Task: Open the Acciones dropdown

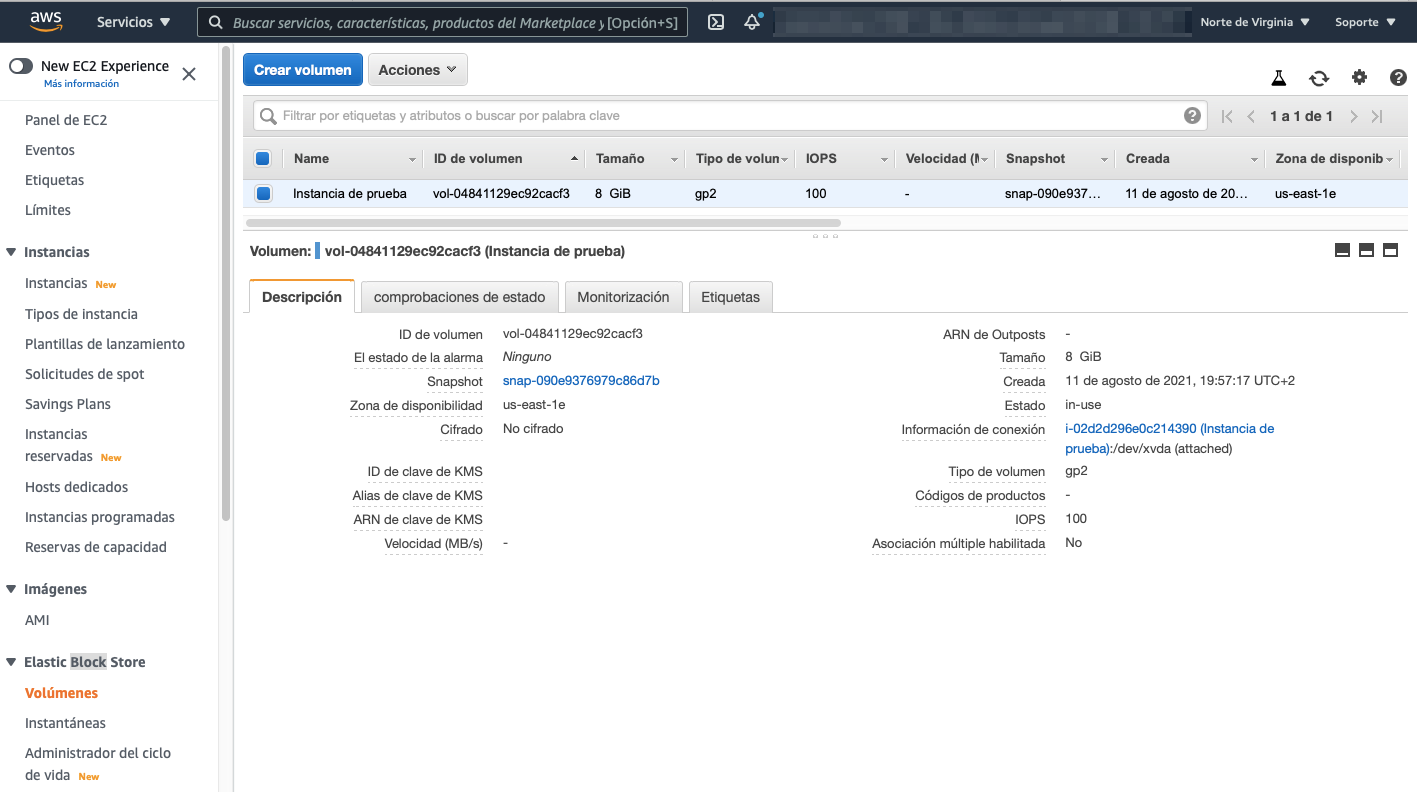Action: (x=418, y=70)
